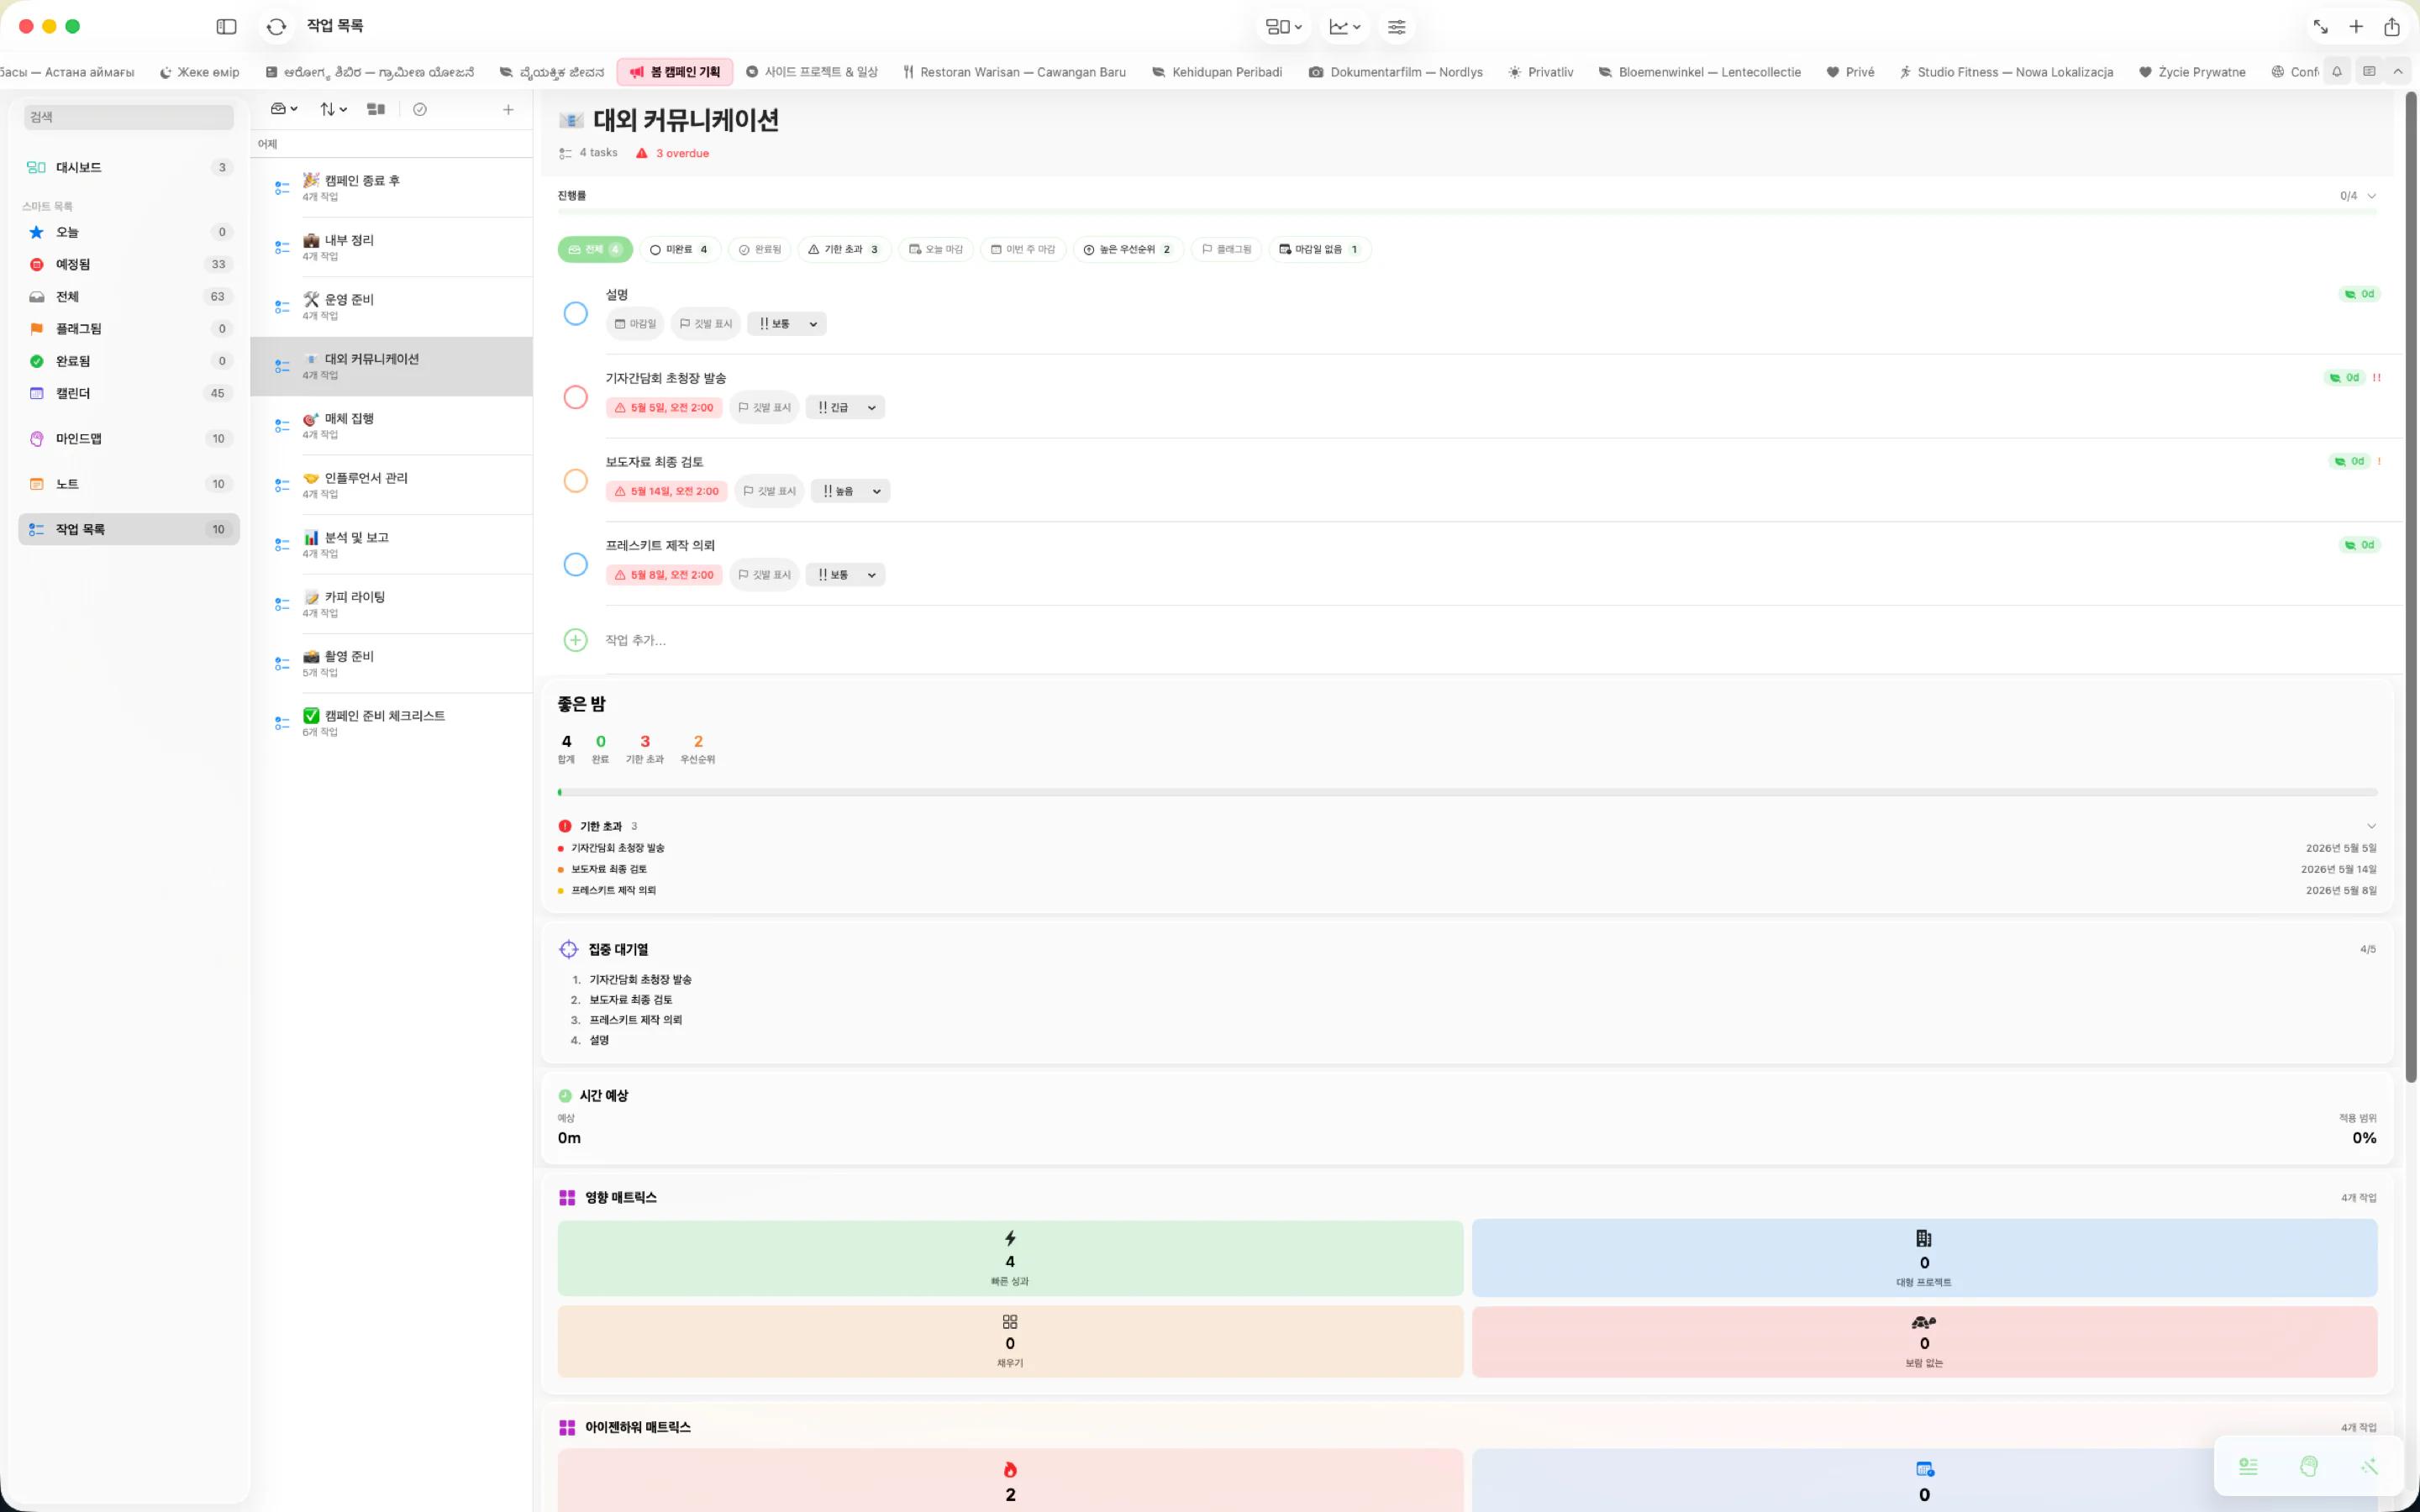Click the 빠른 성과 green matrix quadrant
2420x1512 pixels.
(1010, 1258)
